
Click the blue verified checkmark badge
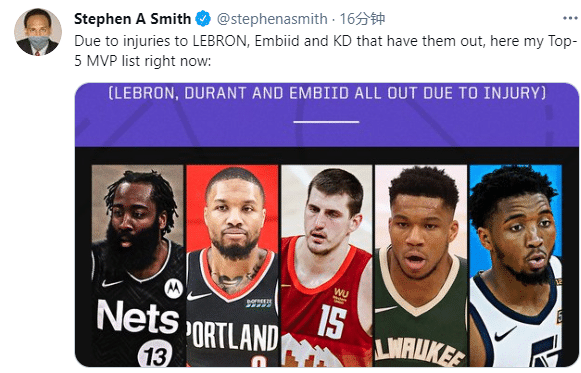(203, 19)
